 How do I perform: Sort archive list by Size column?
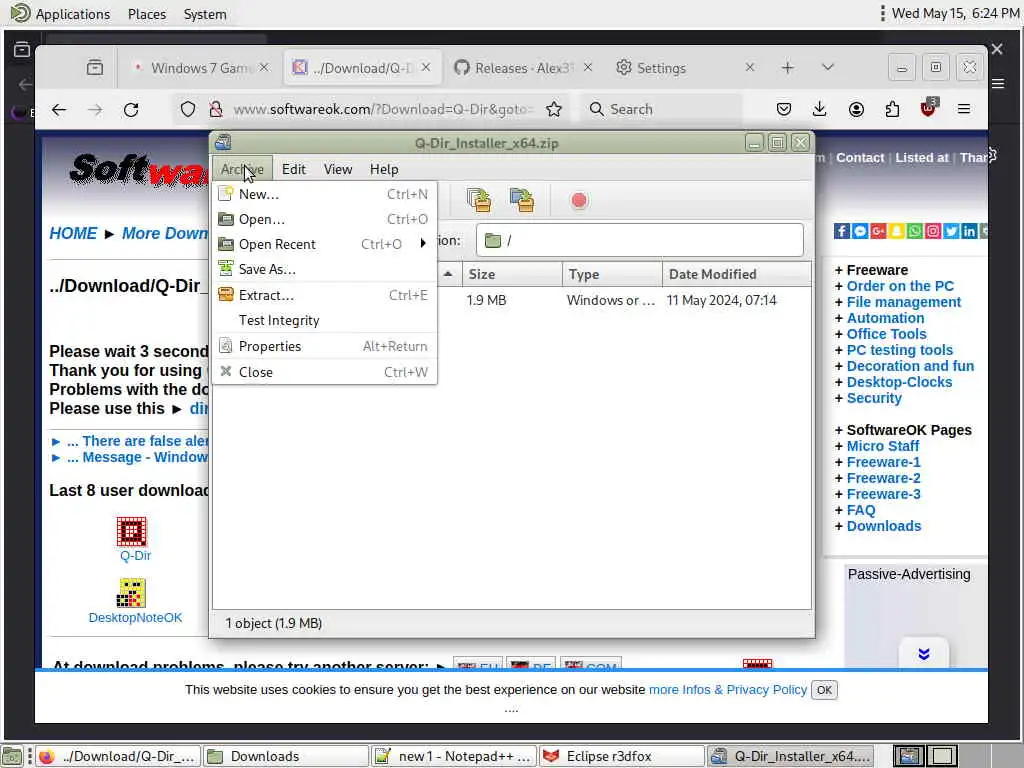point(513,274)
